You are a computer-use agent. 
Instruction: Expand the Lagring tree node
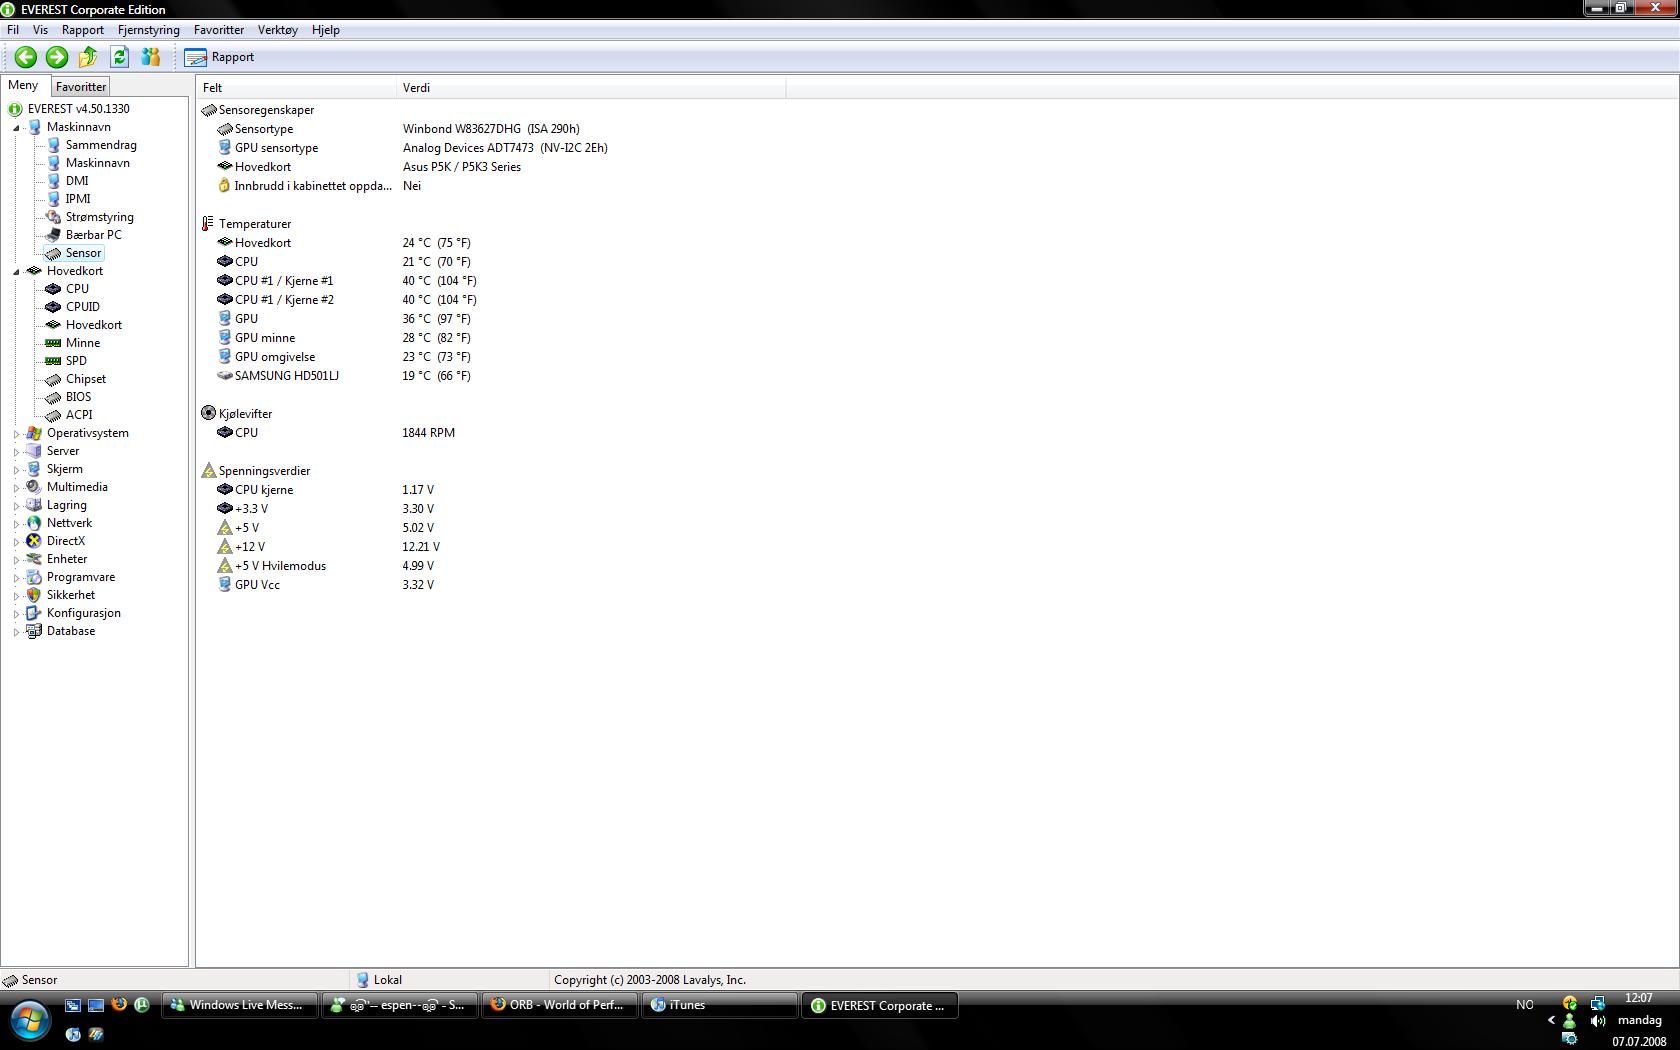[16, 506]
